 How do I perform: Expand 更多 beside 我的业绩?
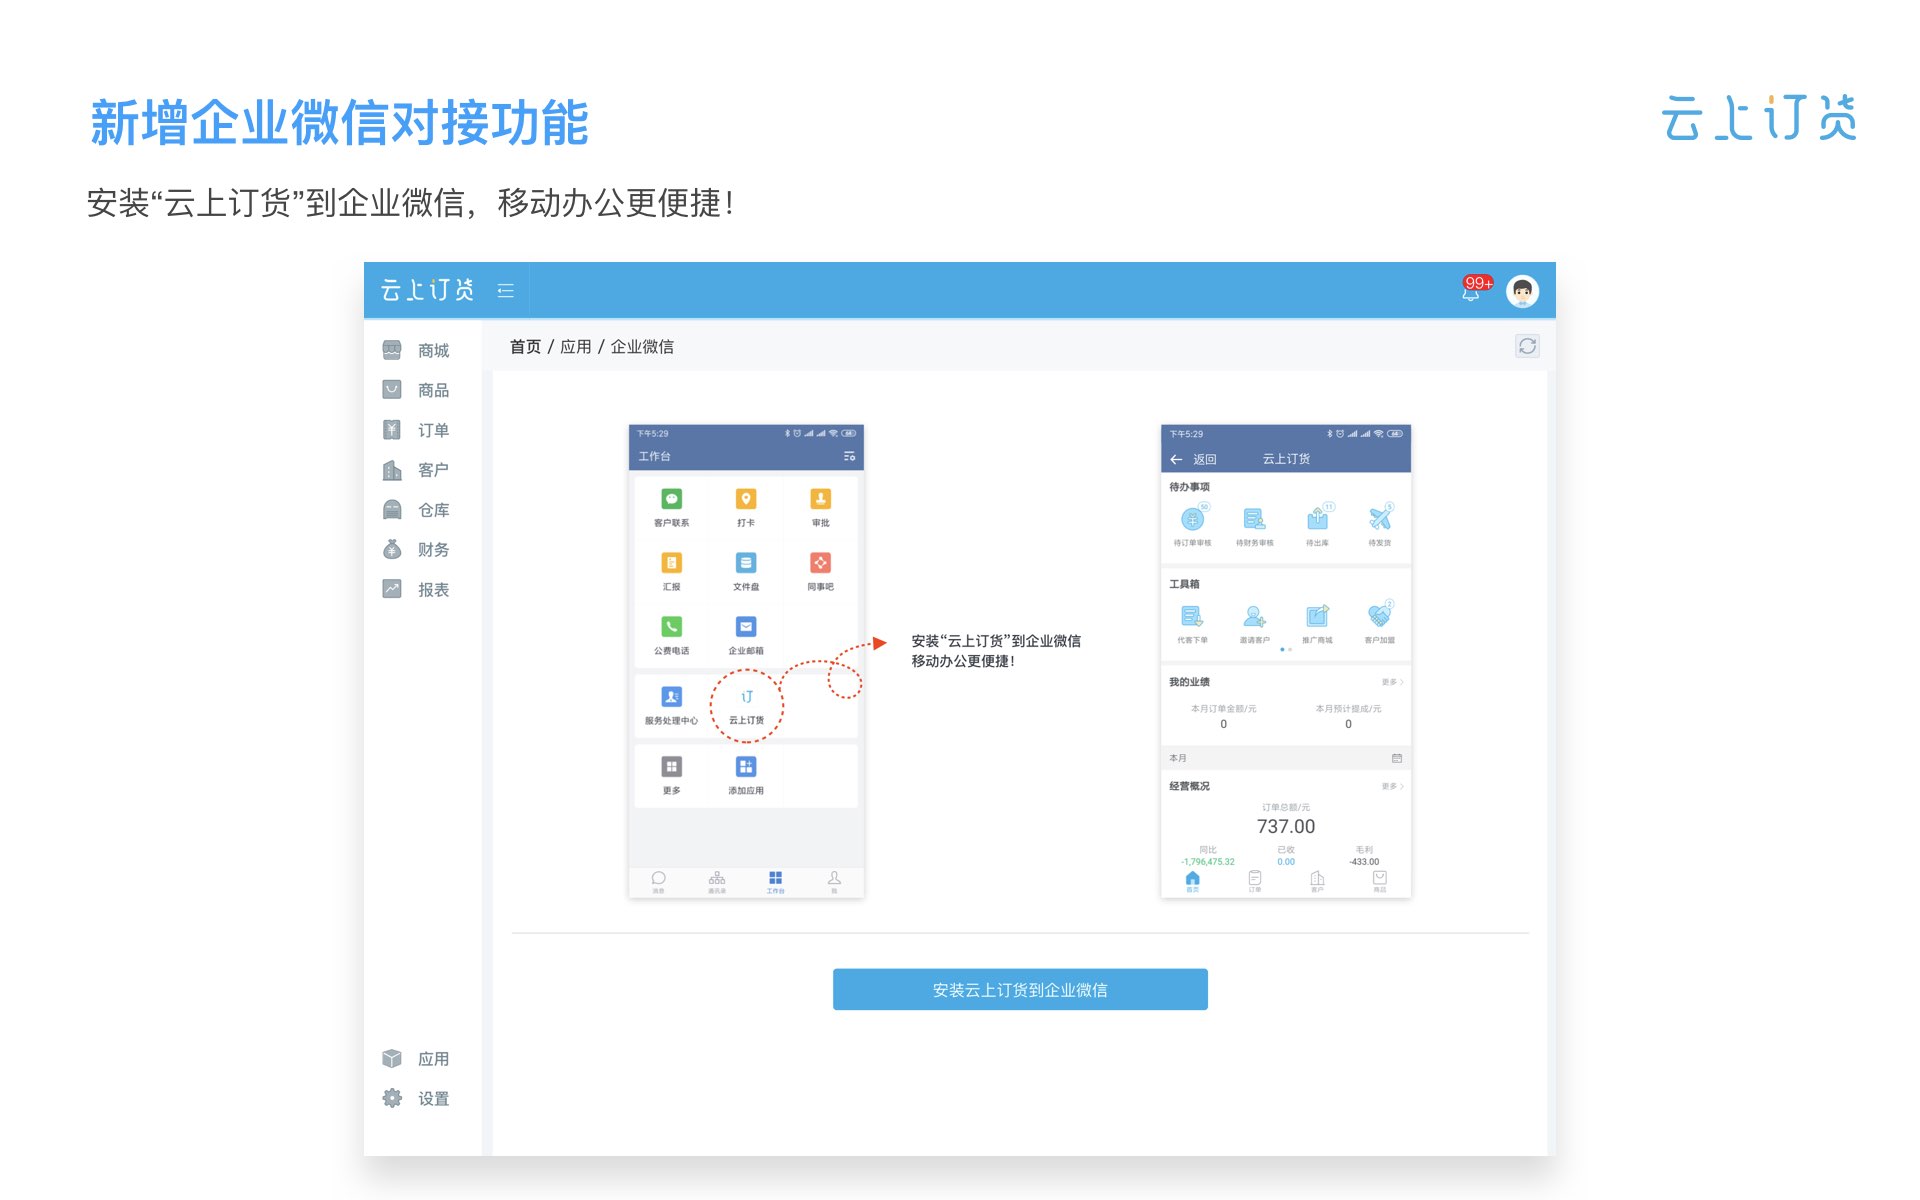[x=1392, y=682]
